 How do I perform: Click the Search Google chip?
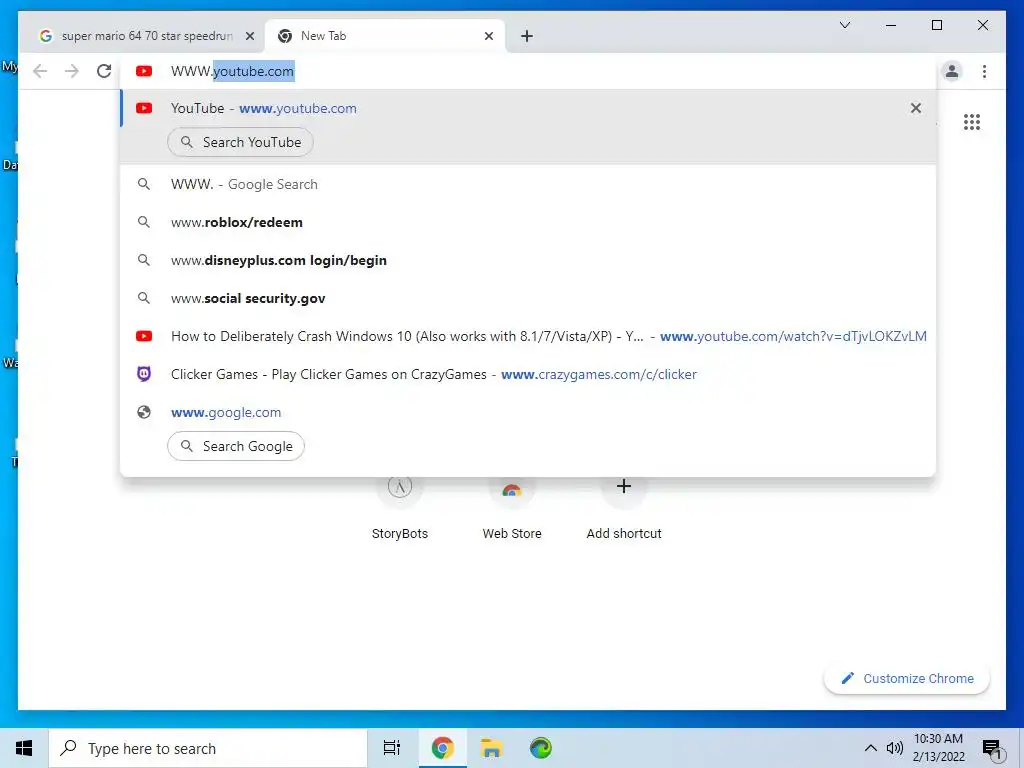point(236,446)
